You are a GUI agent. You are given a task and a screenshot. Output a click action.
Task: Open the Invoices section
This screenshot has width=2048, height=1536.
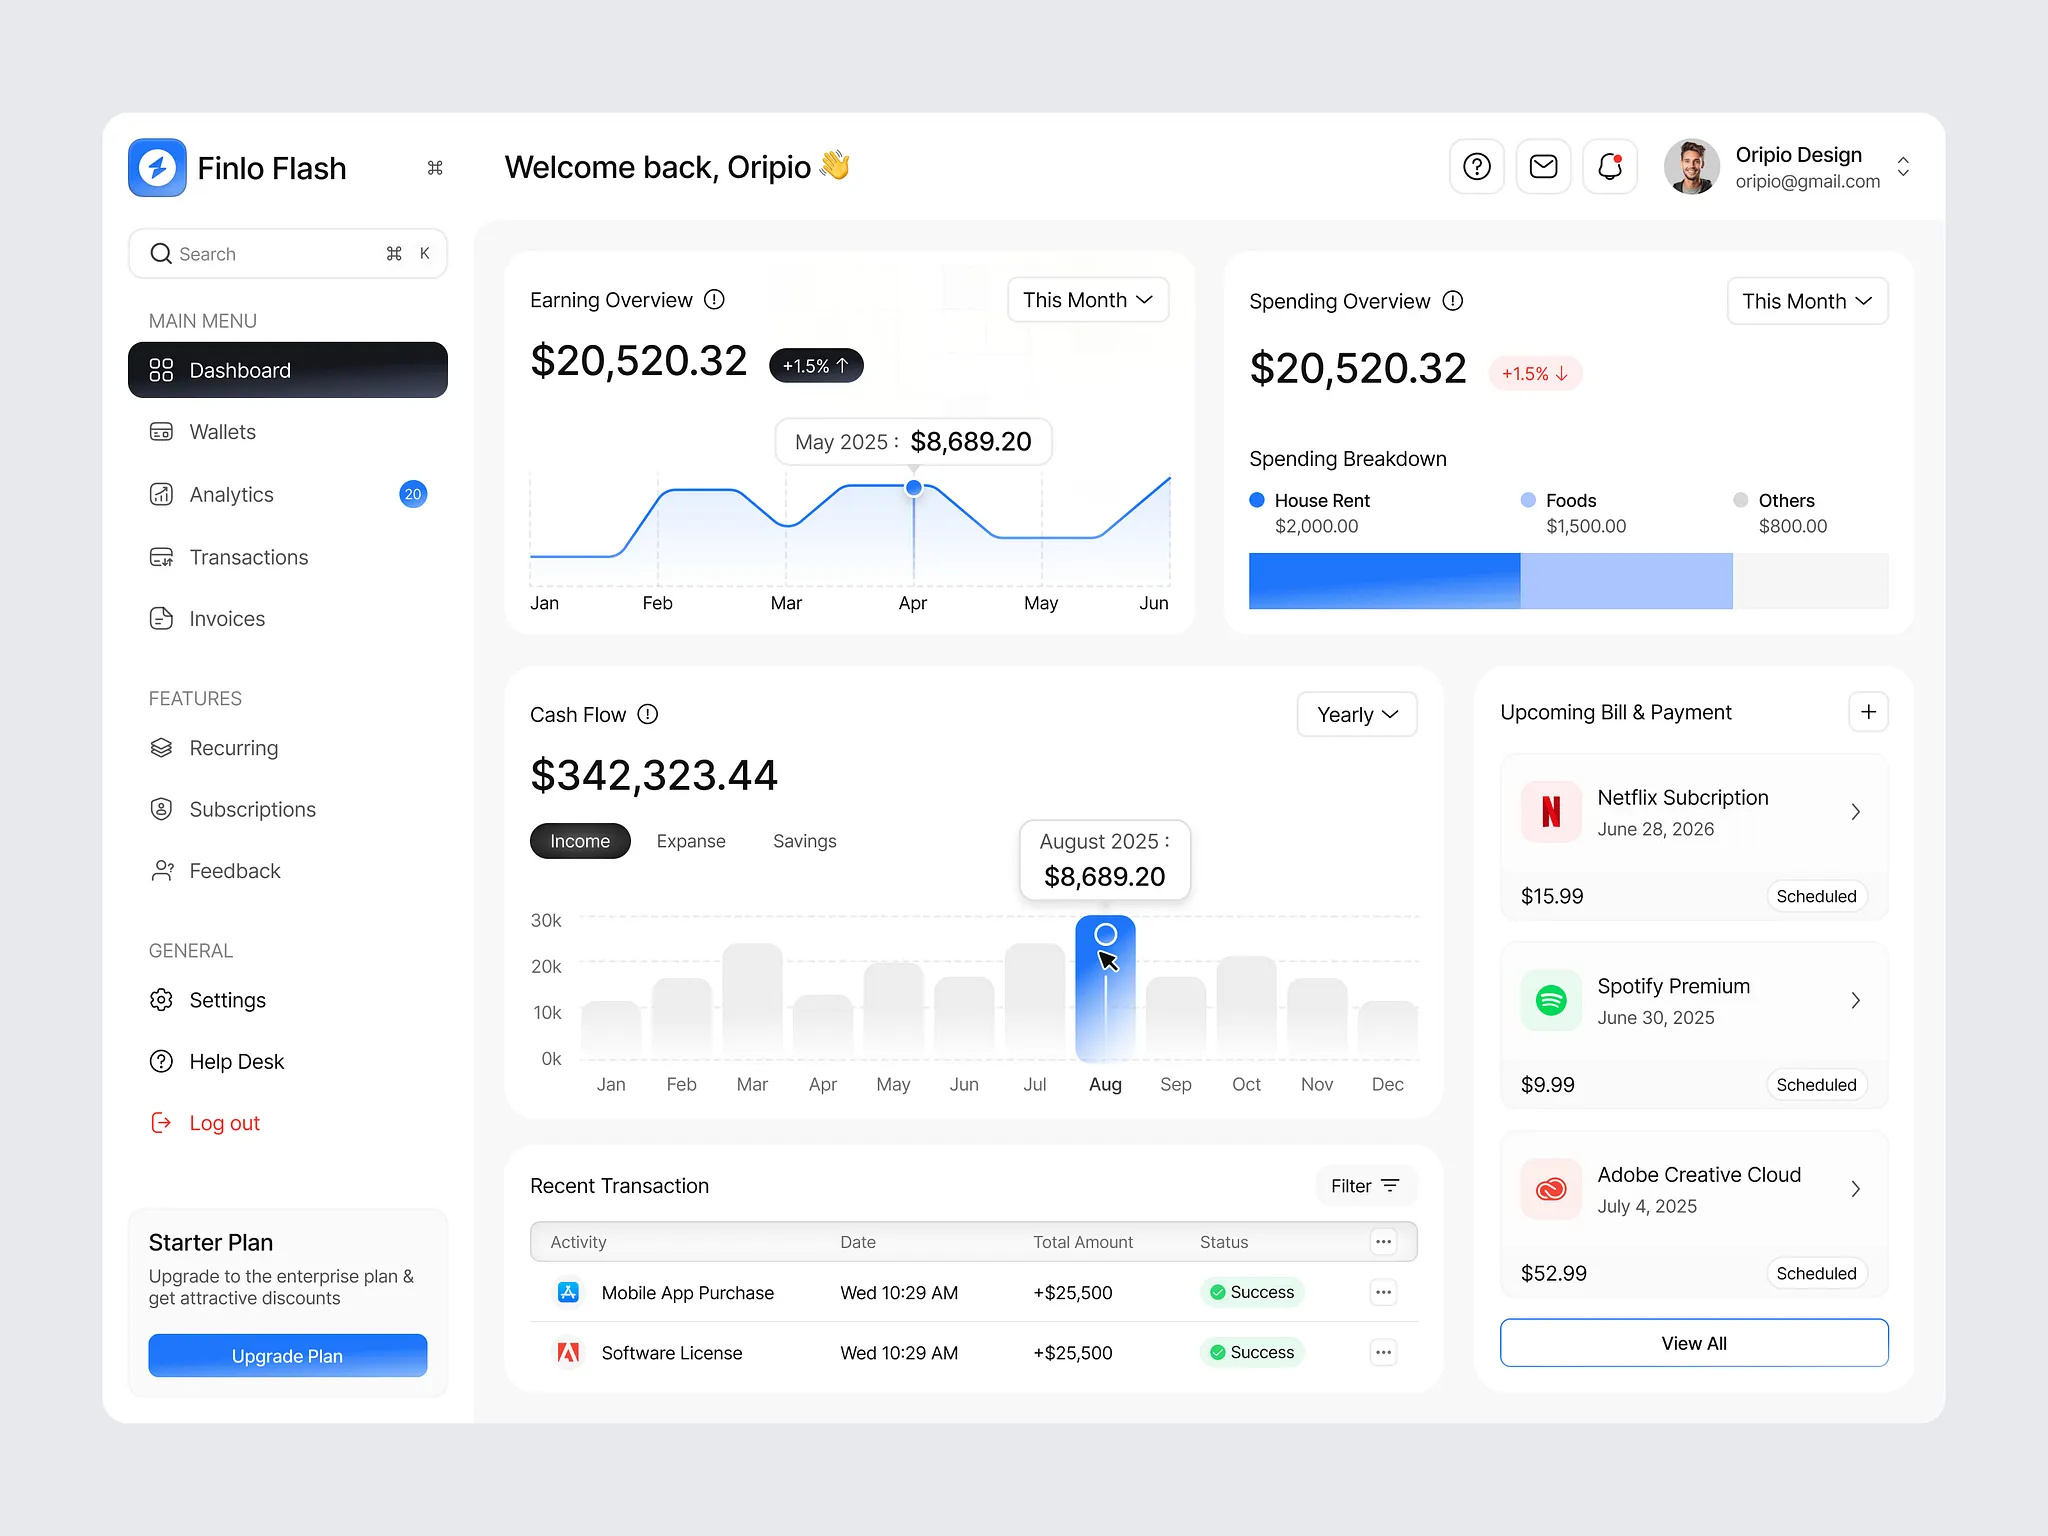tap(225, 618)
